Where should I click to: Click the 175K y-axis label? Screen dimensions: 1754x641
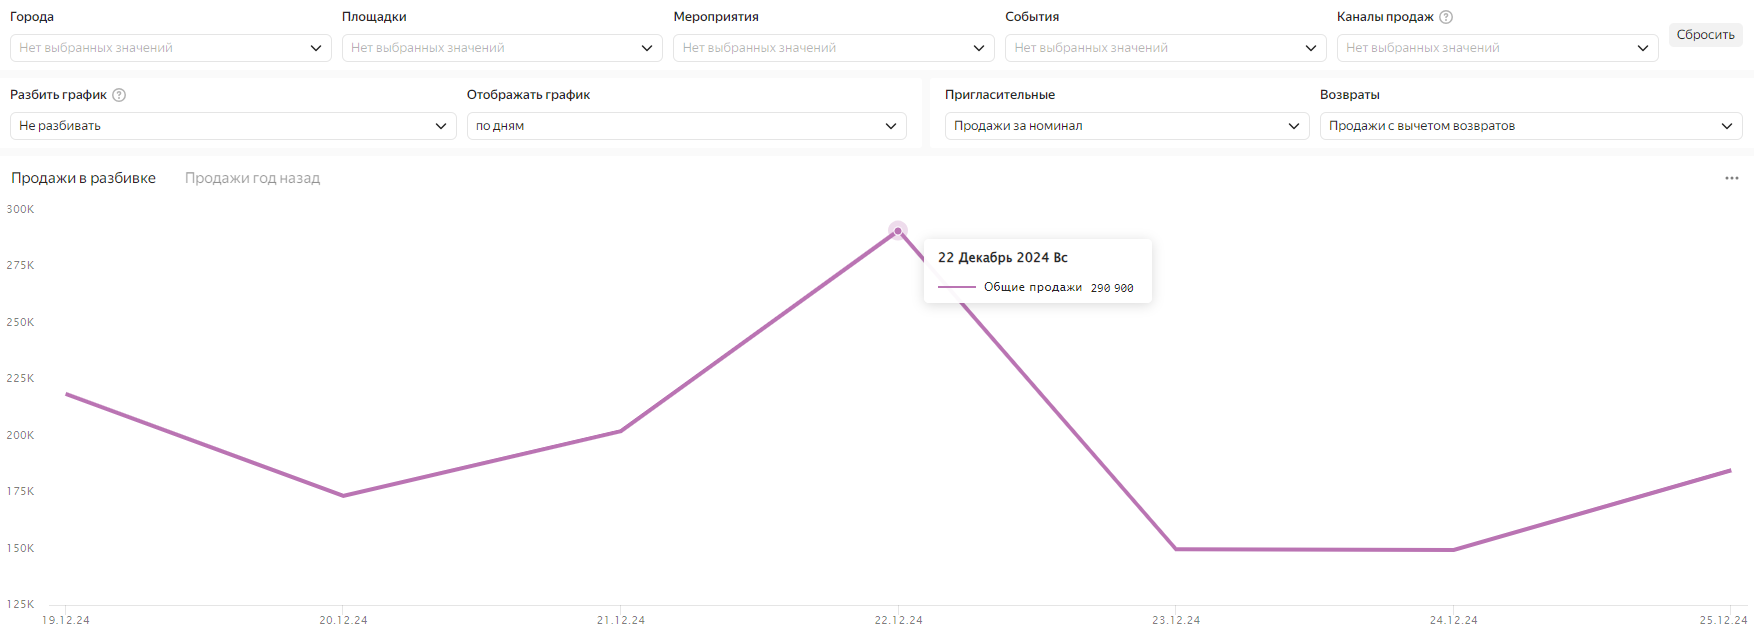[x=20, y=491]
